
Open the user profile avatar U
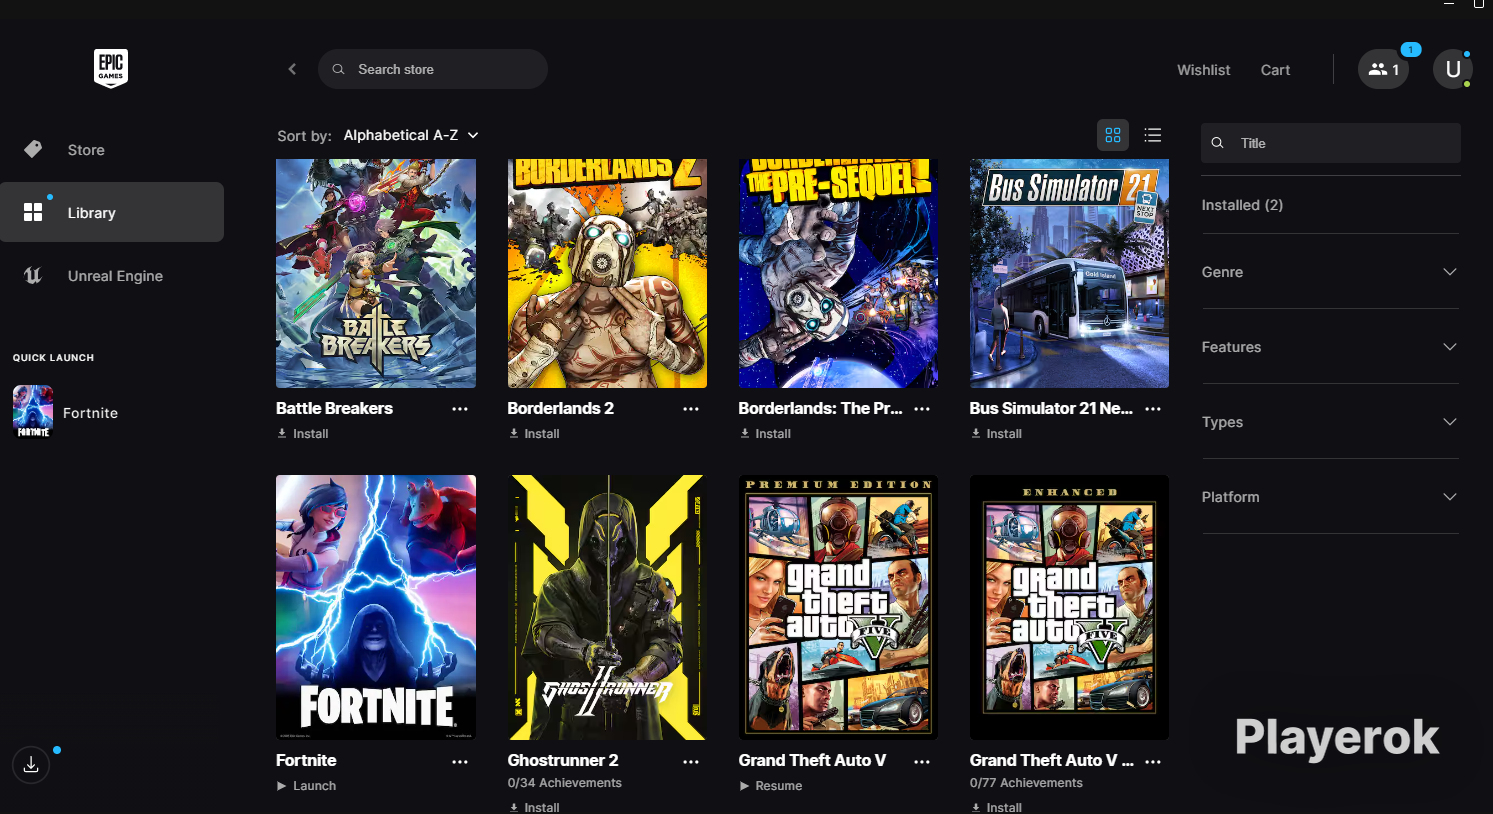click(1452, 69)
